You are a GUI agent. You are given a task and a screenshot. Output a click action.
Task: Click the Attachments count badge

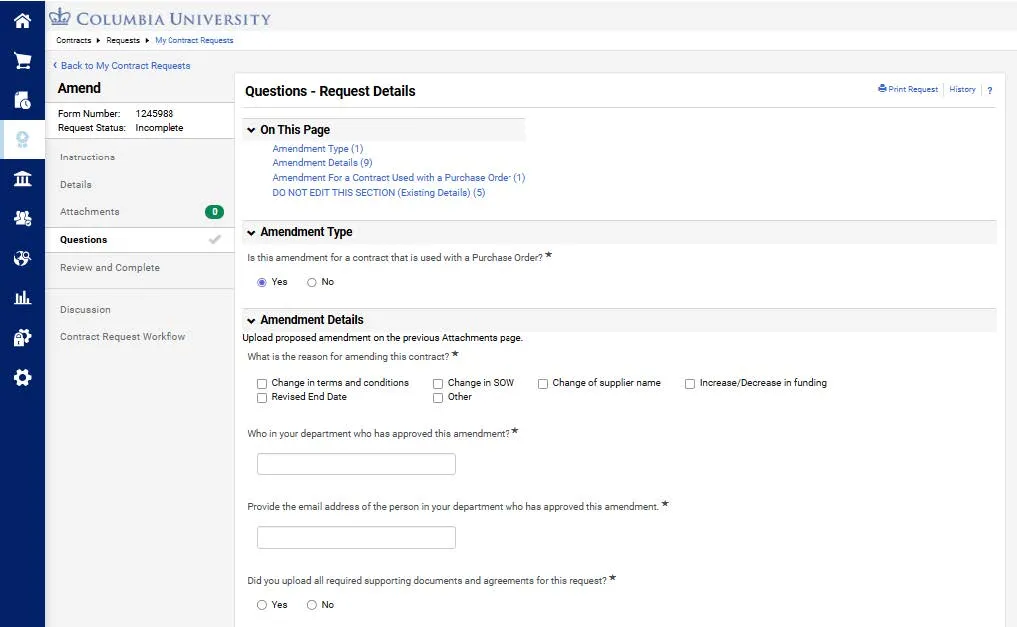(x=214, y=211)
